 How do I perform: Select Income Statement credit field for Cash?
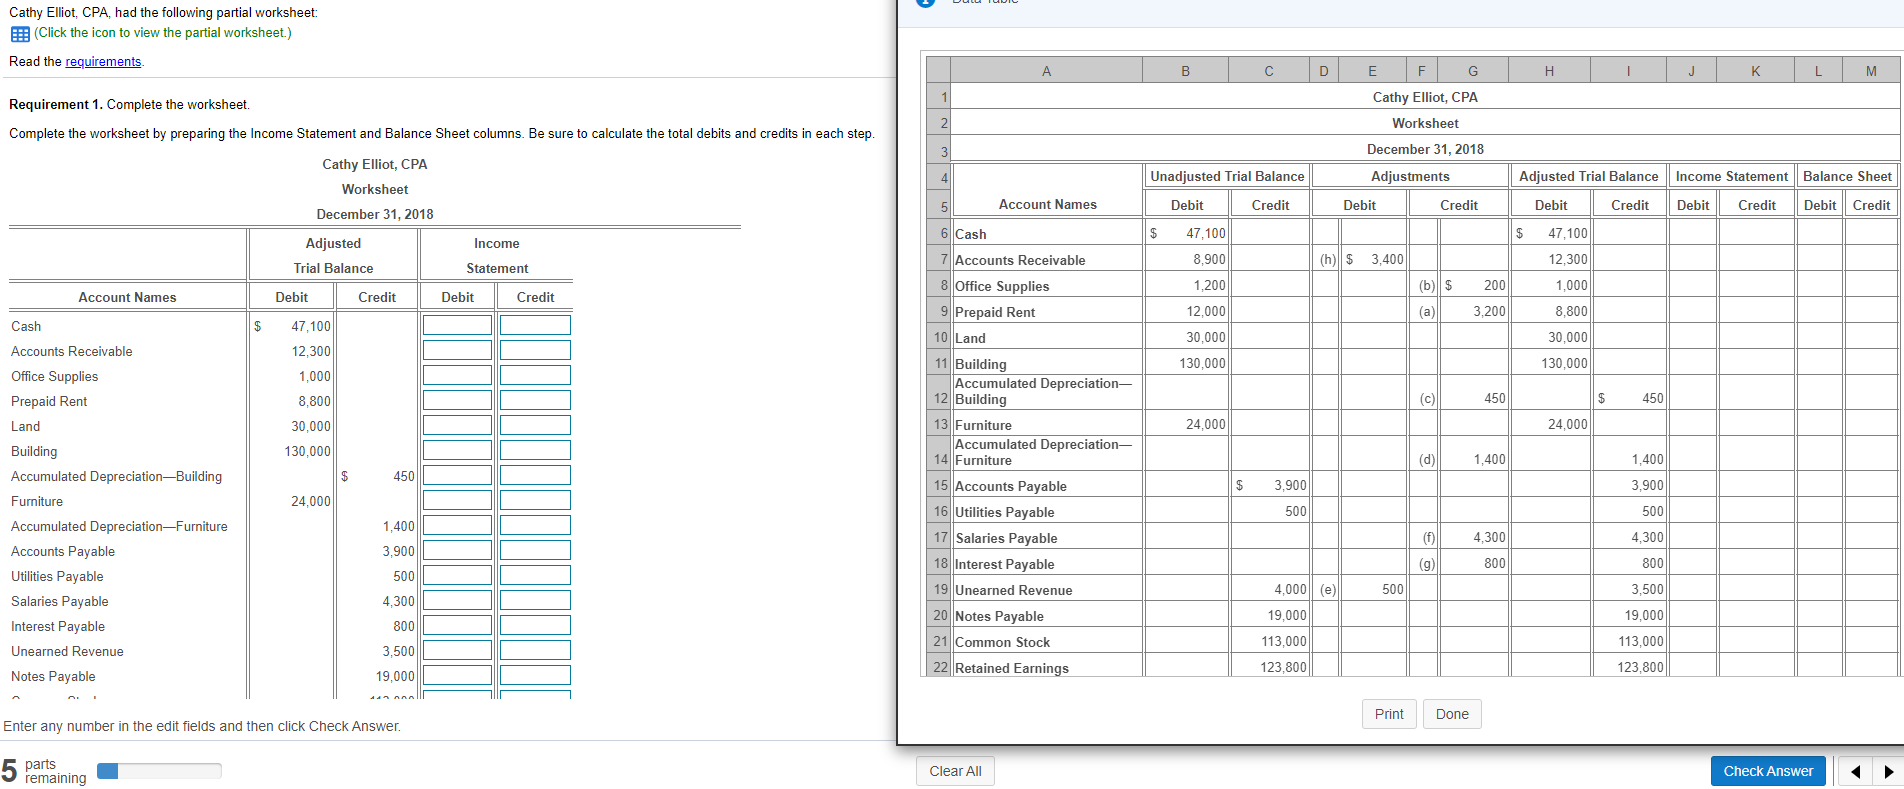(x=535, y=325)
